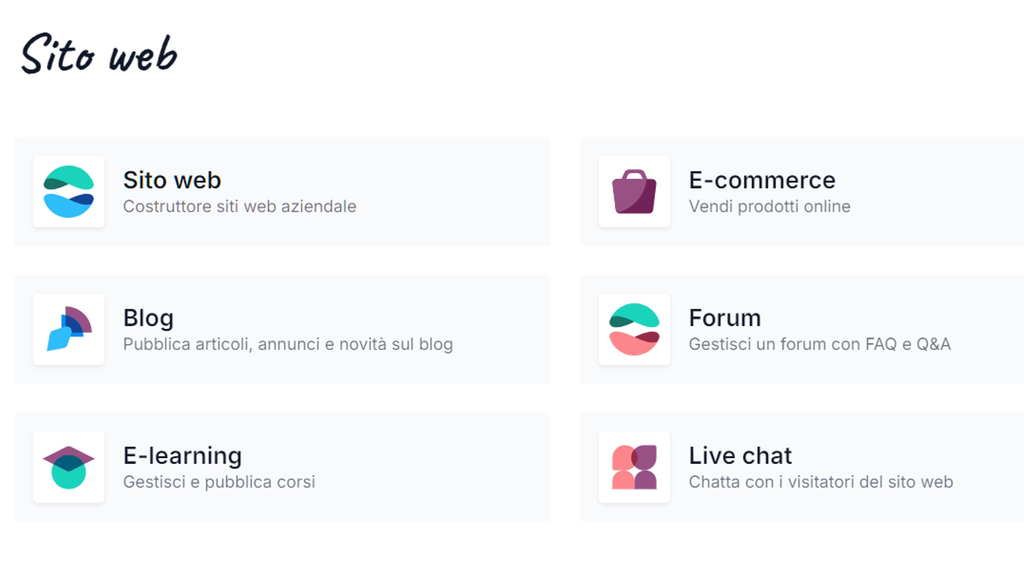Open the E-learning graduation cap icon
The image size is (1024, 571).
(69, 467)
